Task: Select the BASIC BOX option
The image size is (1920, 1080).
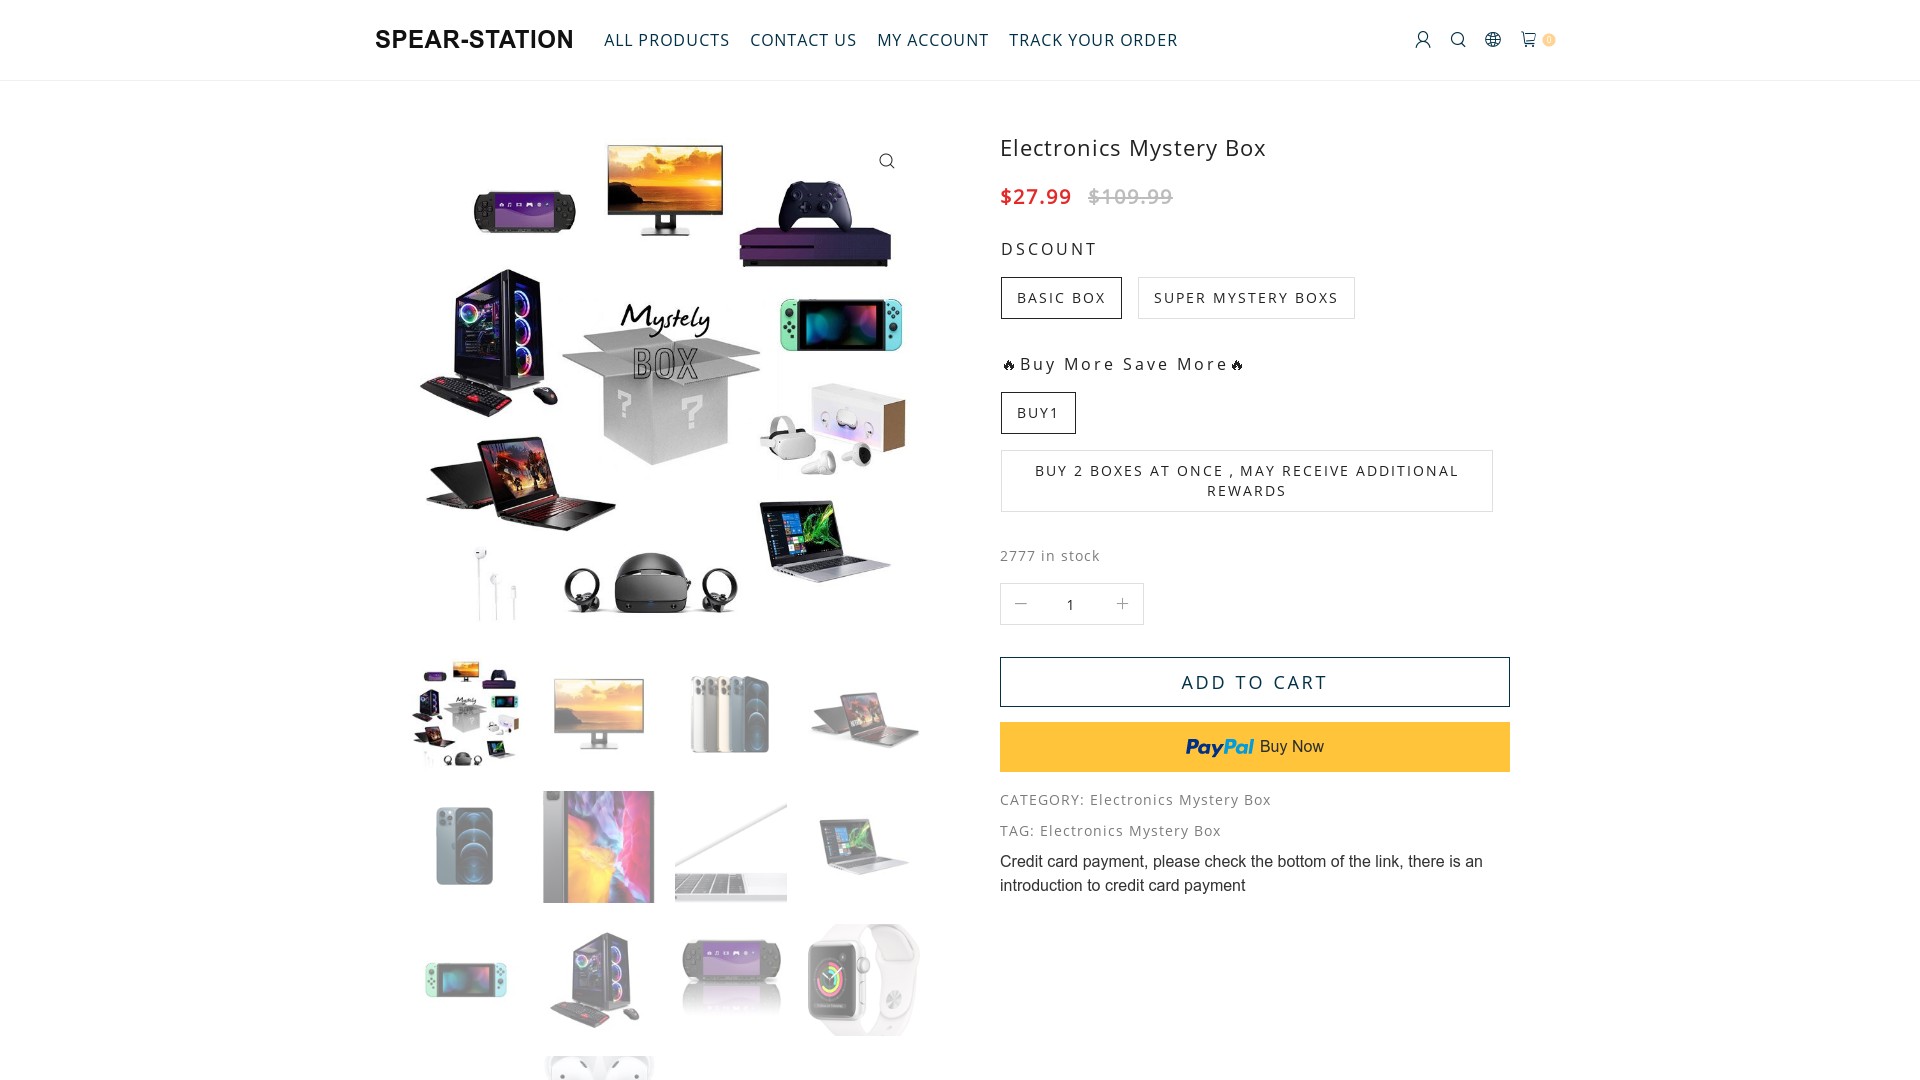Action: 1061,298
